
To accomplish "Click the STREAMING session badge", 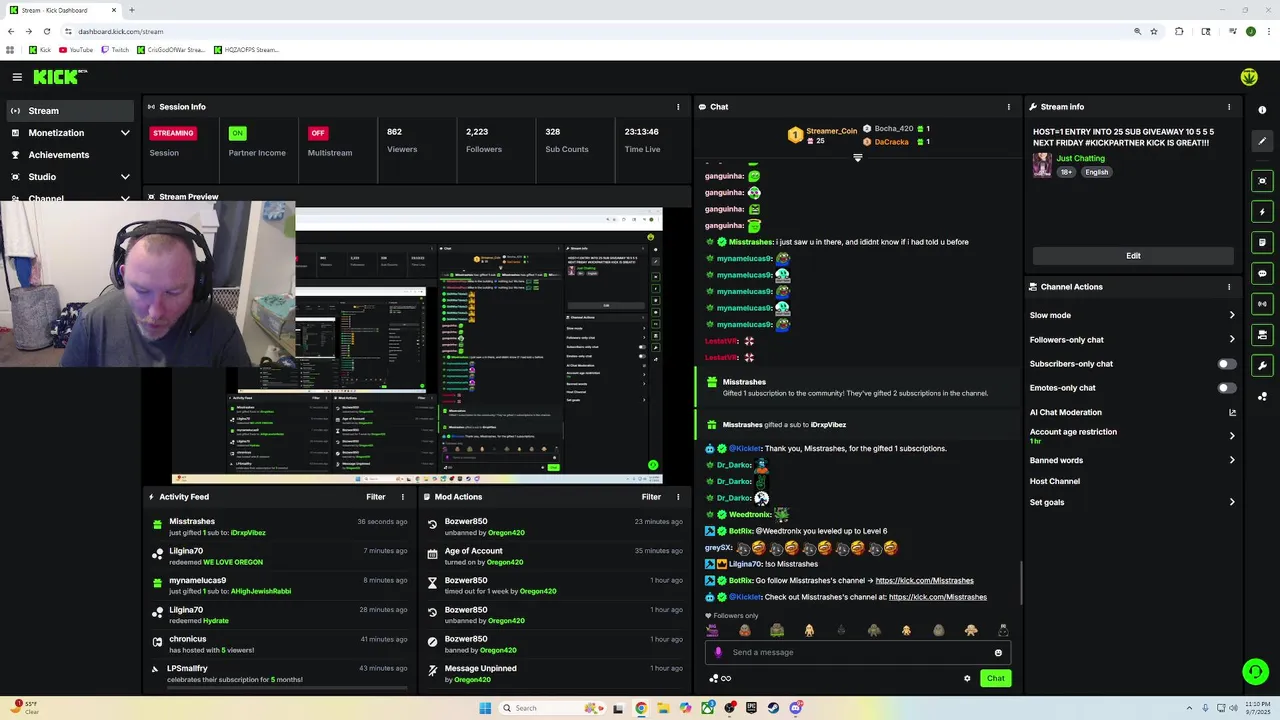I will pyautogui.click(x=173, y=133).
